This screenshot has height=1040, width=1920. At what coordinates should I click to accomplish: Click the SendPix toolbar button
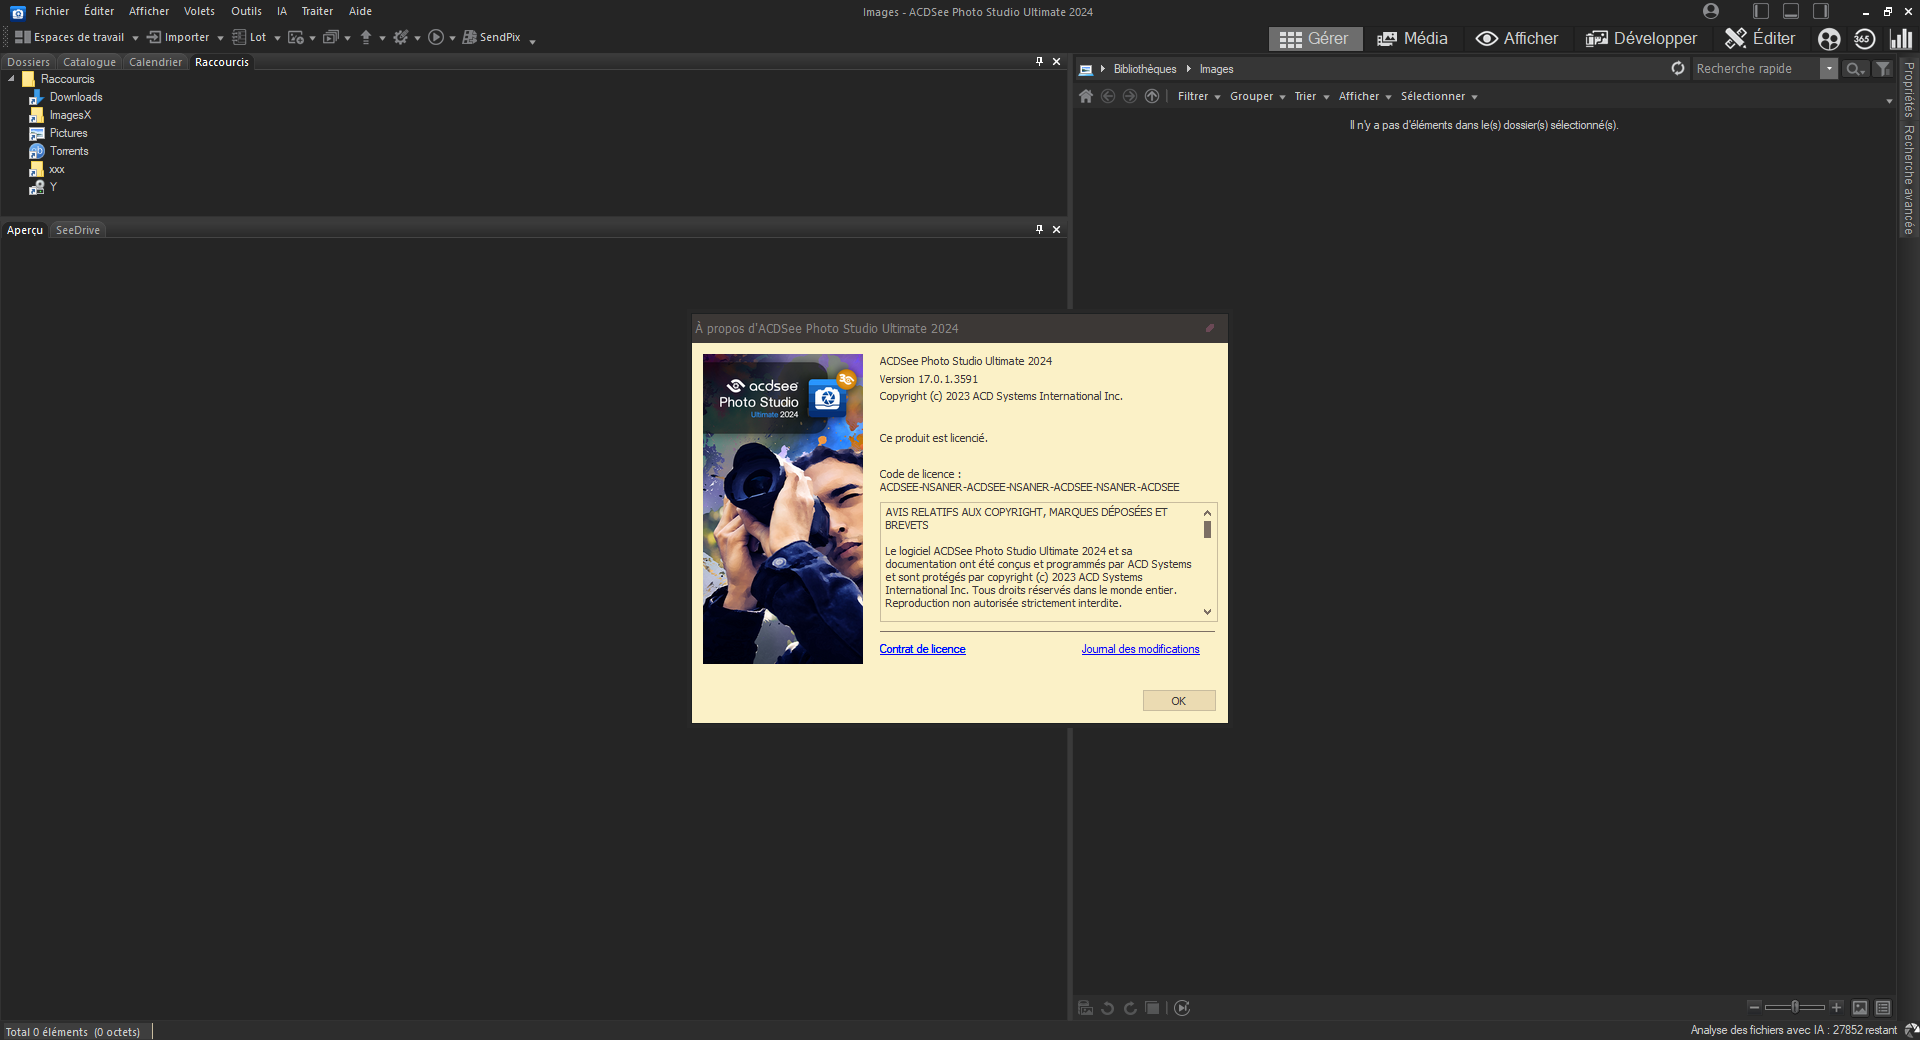[x=491, y=37]
